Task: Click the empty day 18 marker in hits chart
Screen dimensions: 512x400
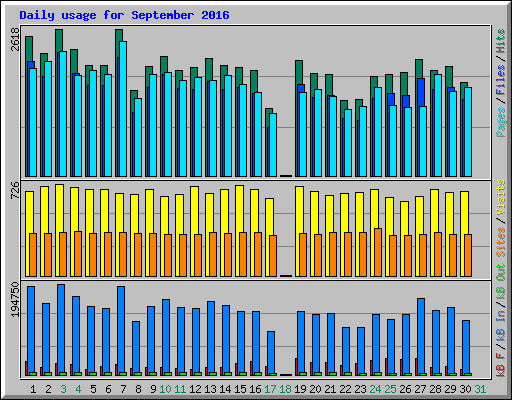Action: coord(286,175)
